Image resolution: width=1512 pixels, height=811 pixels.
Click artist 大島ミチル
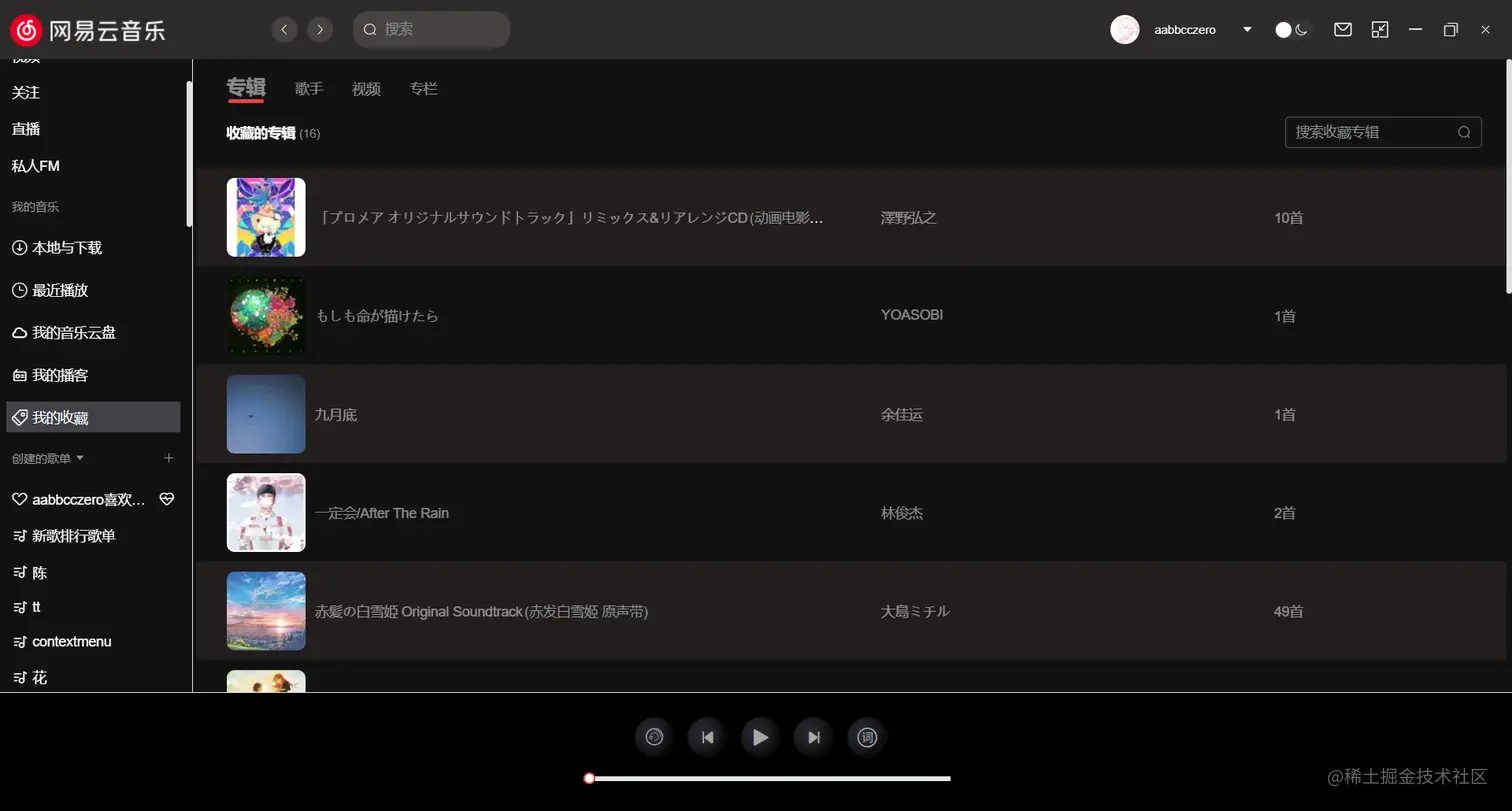(915, 611)
